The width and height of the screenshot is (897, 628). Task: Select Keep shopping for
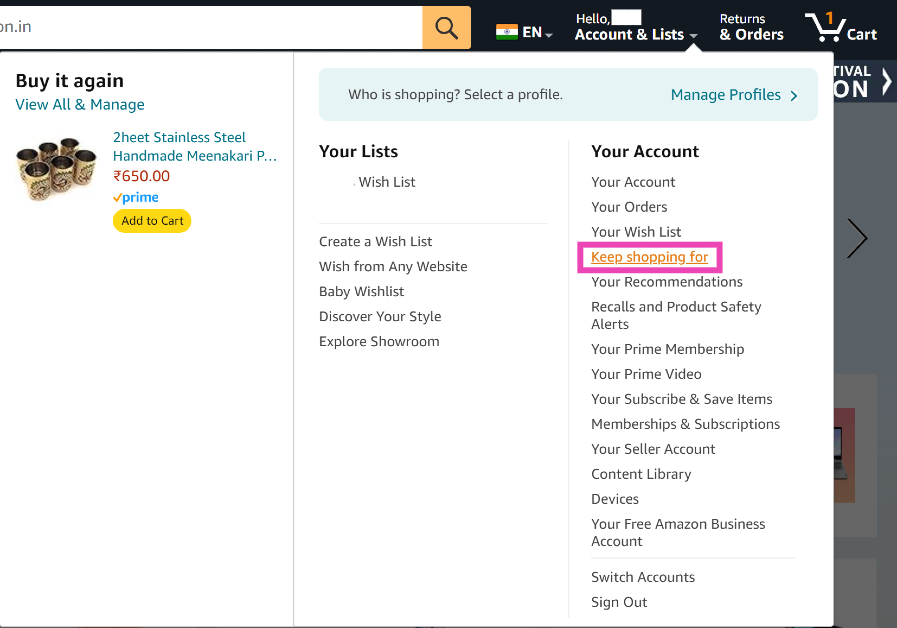point(649,257)
